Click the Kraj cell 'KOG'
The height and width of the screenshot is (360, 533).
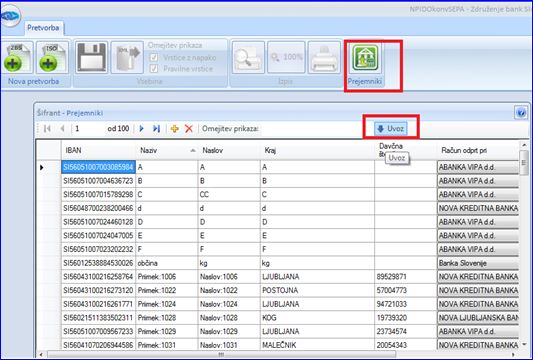click(x=317, y=318)
